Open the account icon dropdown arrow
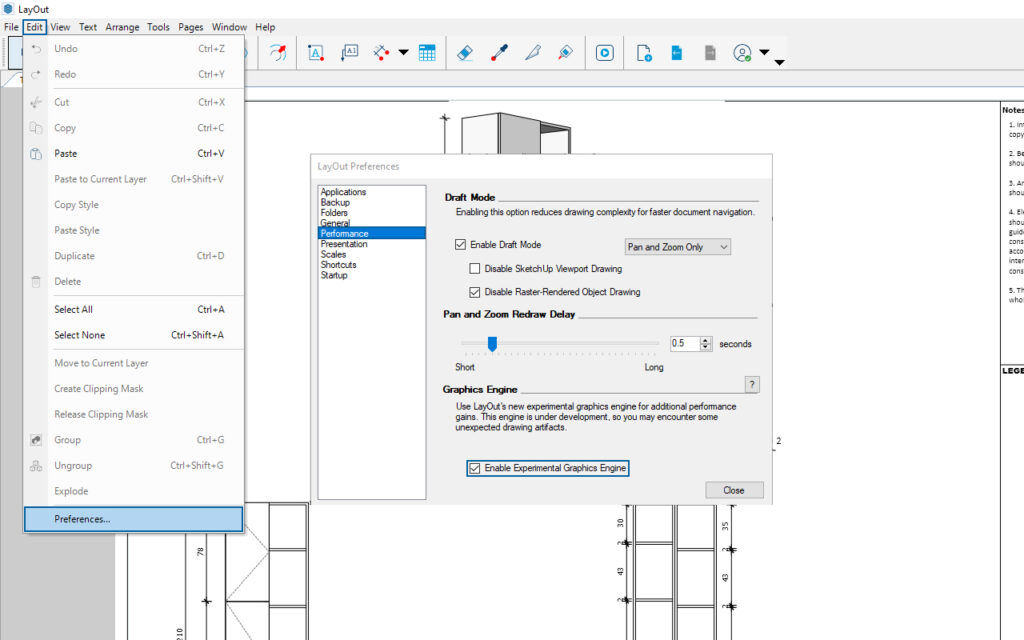This screenshot has width=1024, height=640. pyautogui.click(x=764, y=53)
